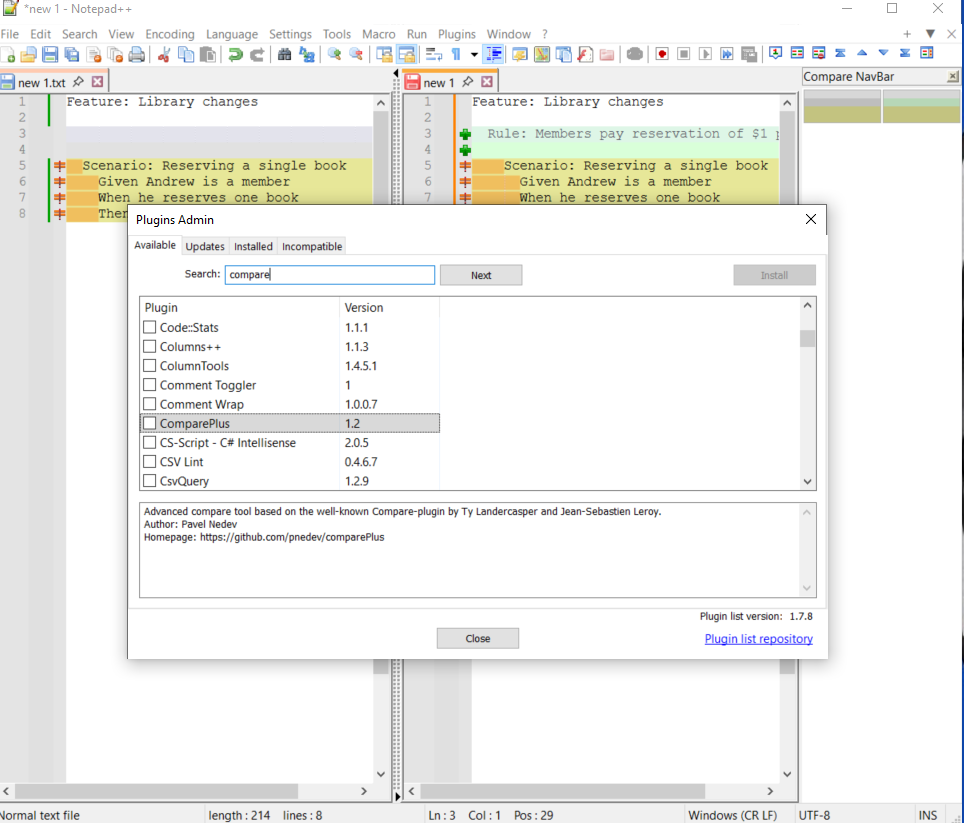The image size is (964, 823).
Task: Toggle the Compare Navigation Bar icon
Action: point(927,53)
